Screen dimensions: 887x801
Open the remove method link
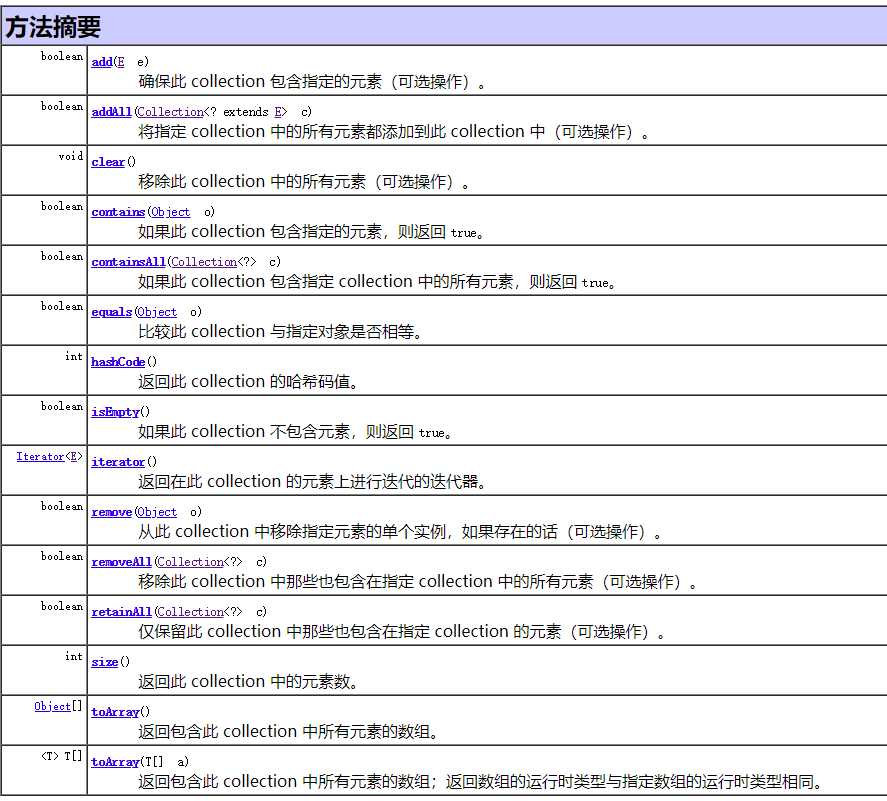click(x=111, y=512)
